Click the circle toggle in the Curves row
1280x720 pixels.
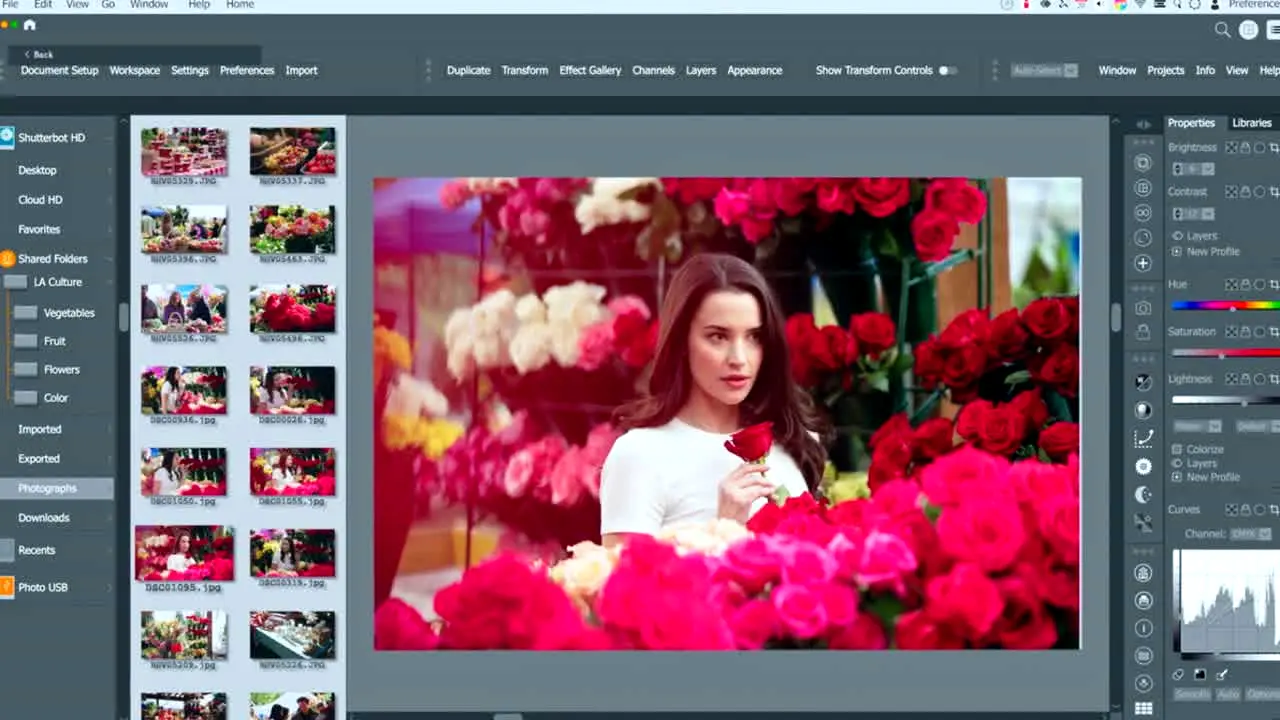[1260, 509]
